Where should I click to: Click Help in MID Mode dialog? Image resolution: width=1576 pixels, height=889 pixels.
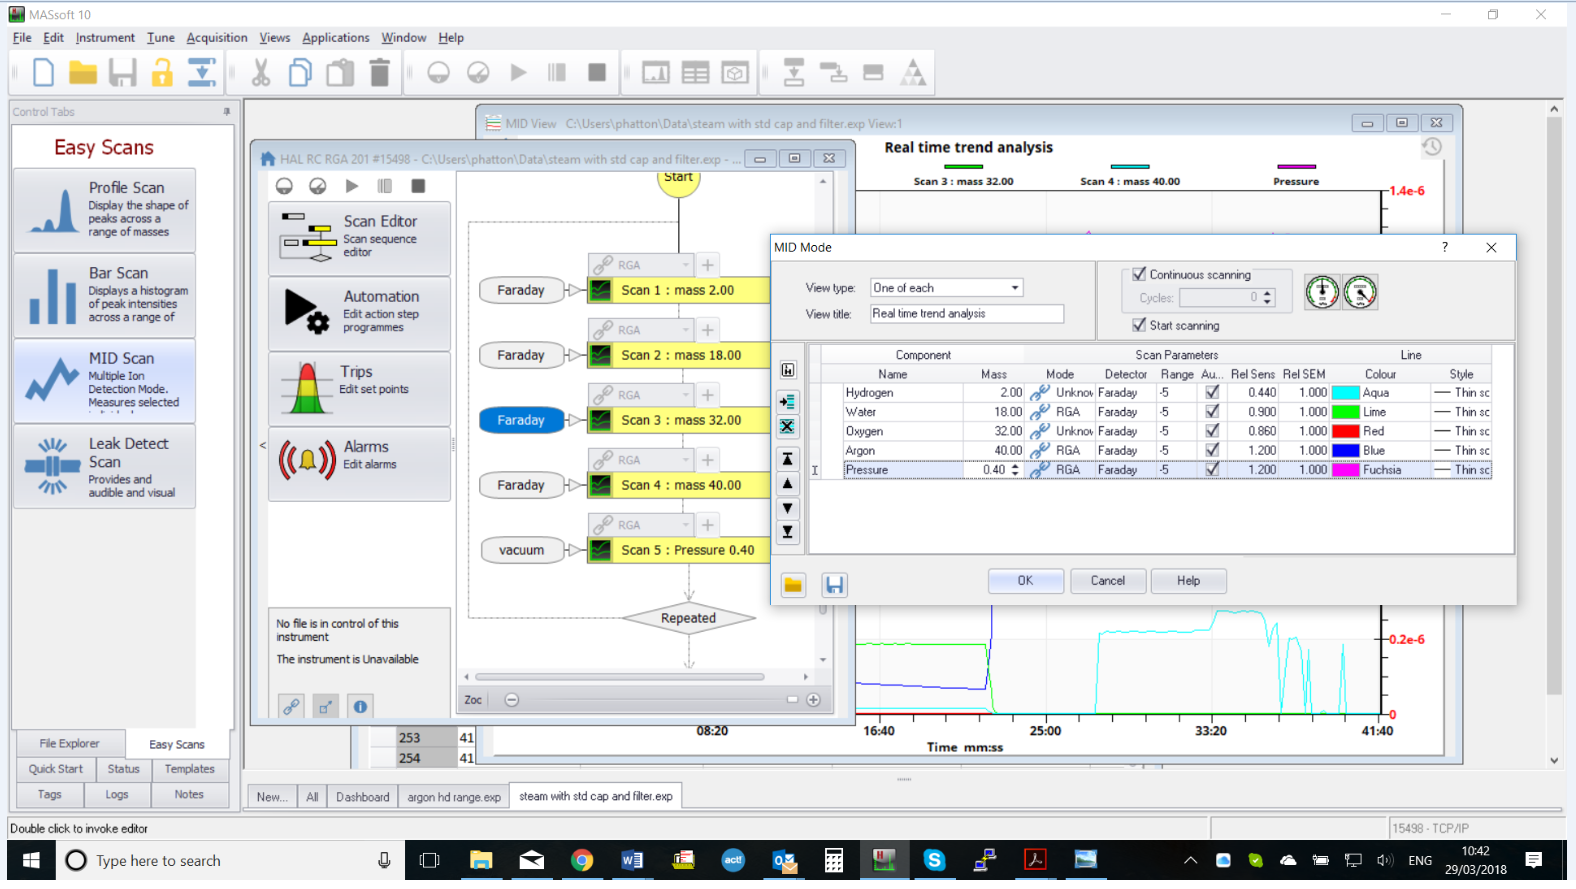tap(1189, 581)
